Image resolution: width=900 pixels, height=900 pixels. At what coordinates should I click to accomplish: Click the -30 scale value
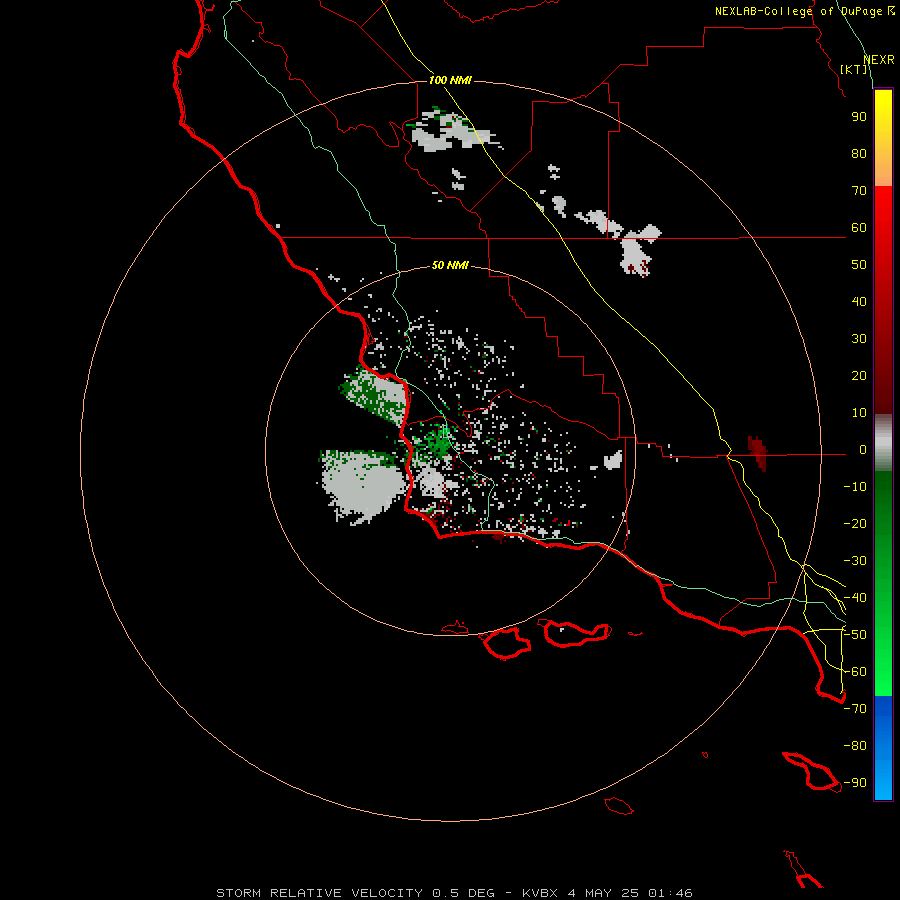click(855, 561)
